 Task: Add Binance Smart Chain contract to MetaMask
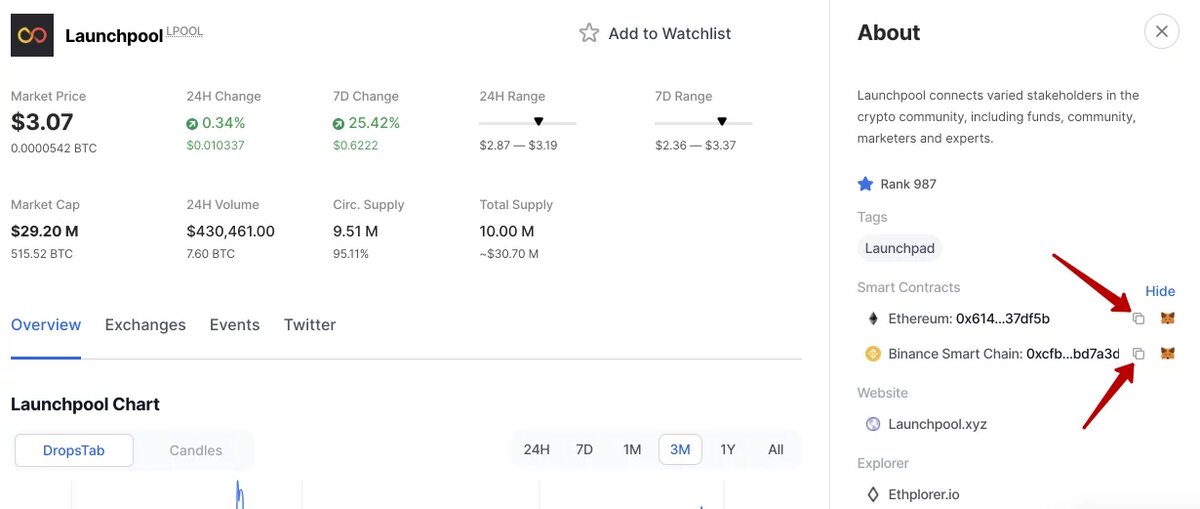click(x=1167, y=353)
